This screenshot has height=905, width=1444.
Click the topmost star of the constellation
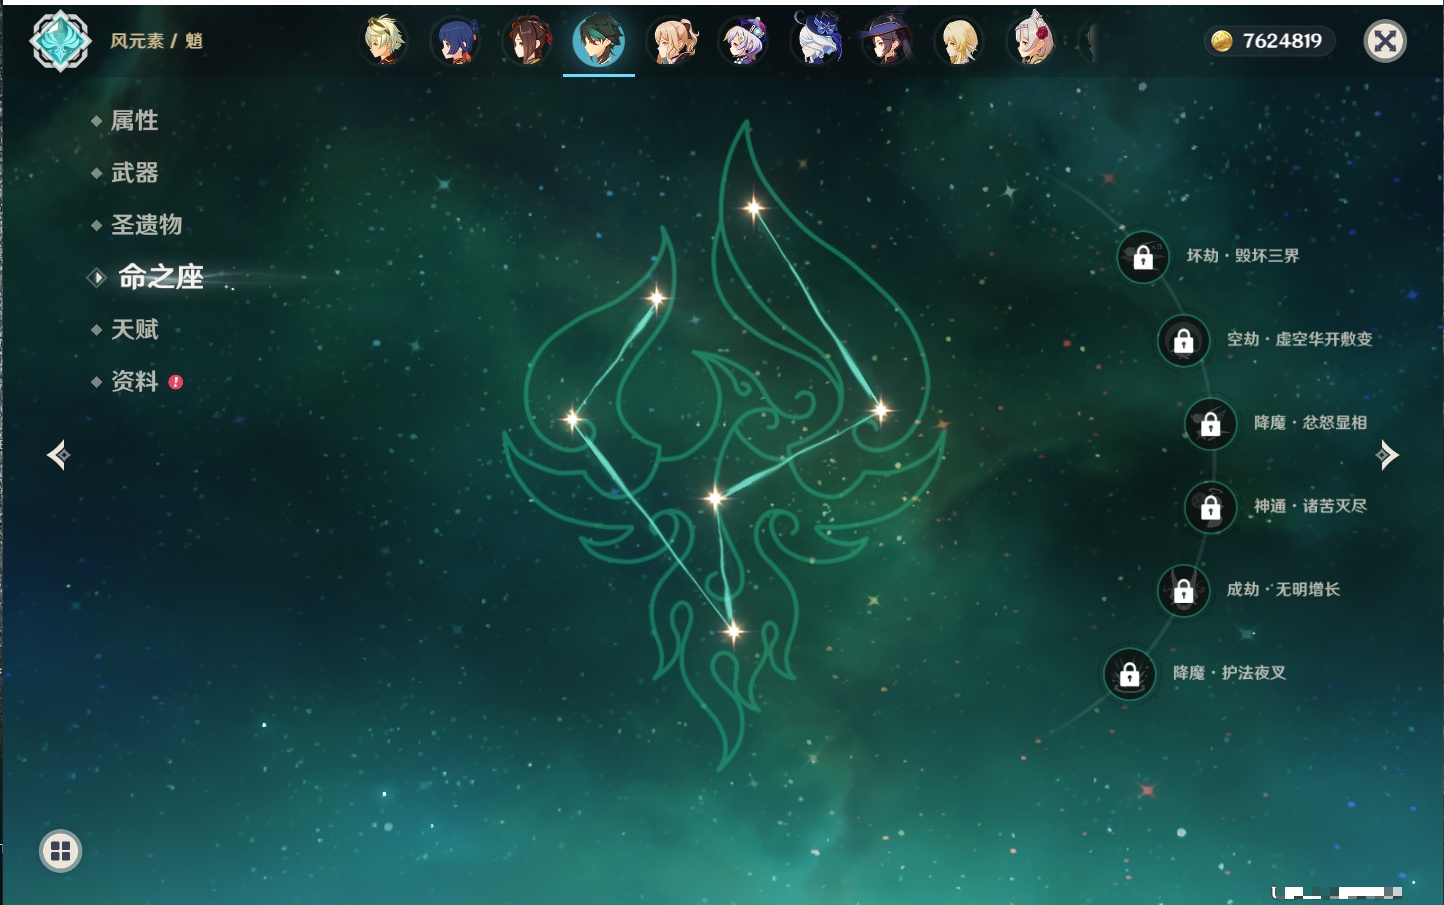[x=753, y=208]
